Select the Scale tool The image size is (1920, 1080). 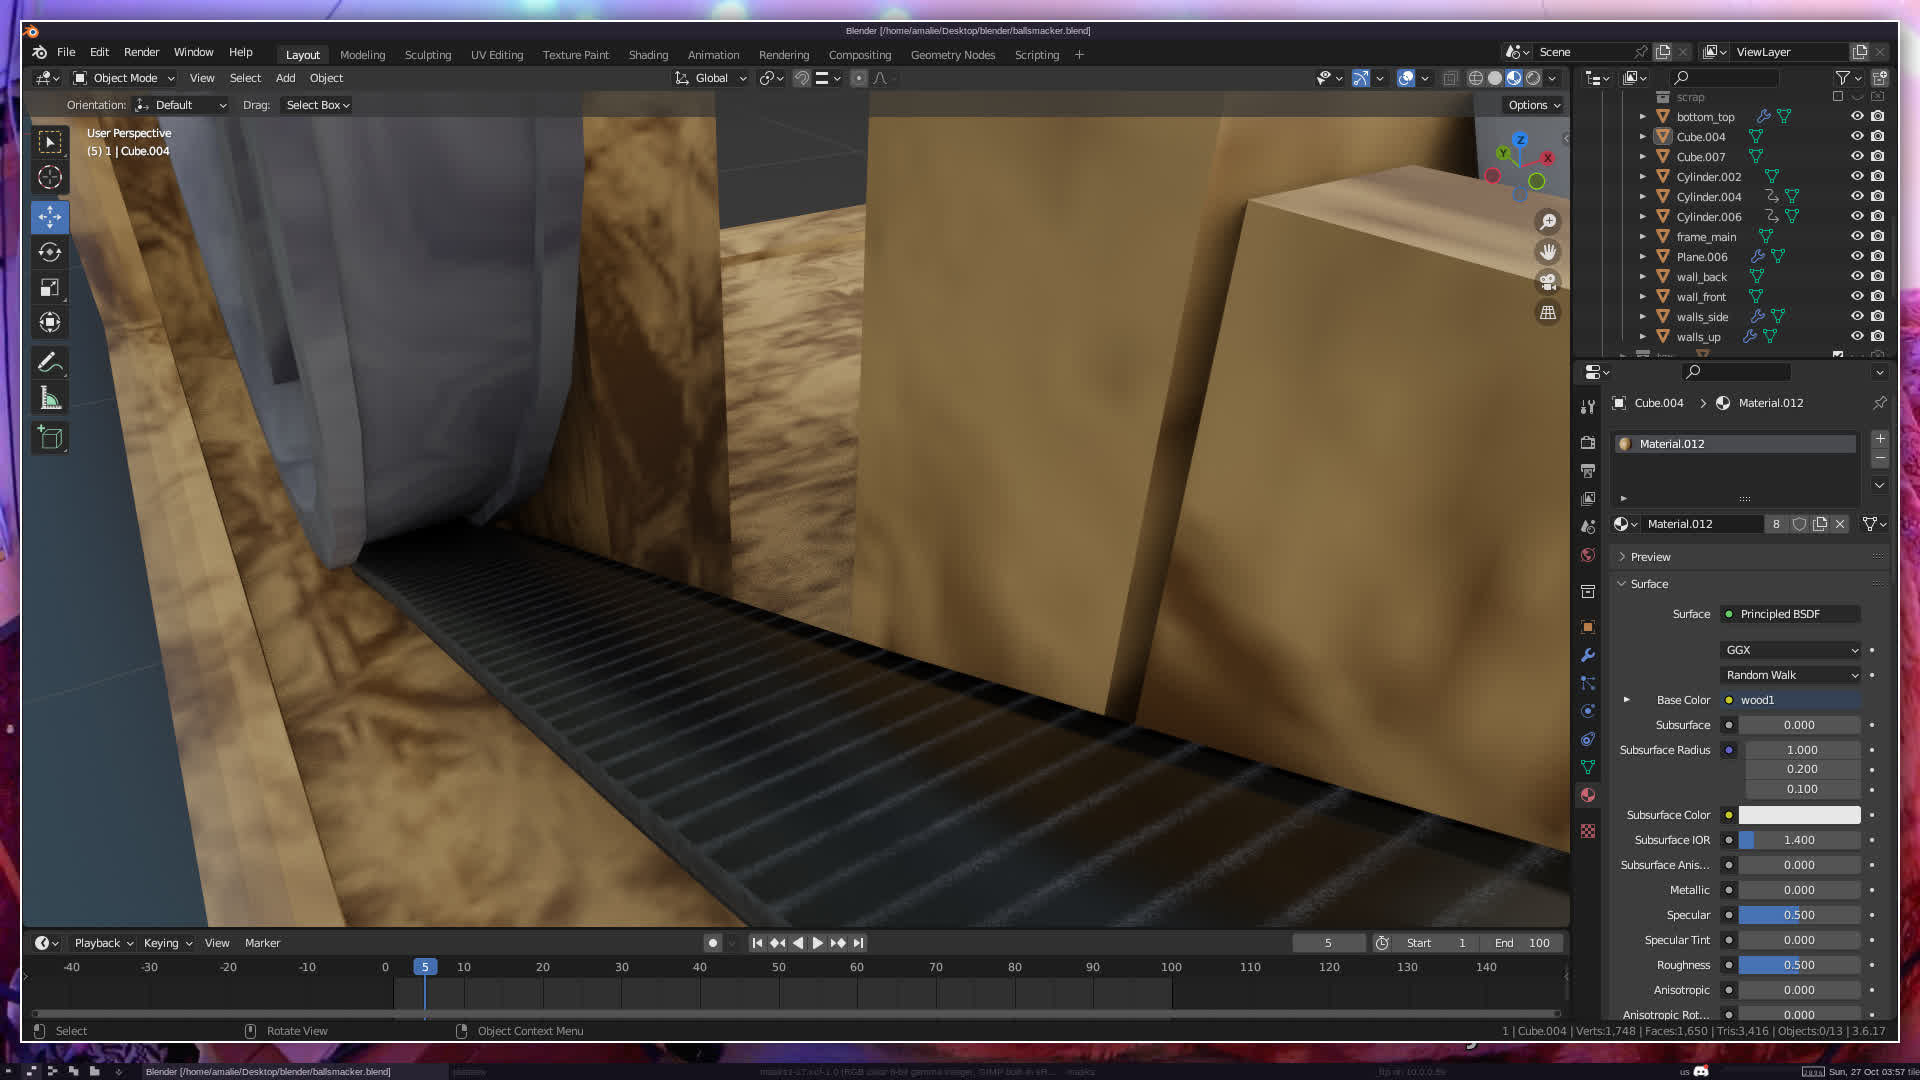(50, 288)
